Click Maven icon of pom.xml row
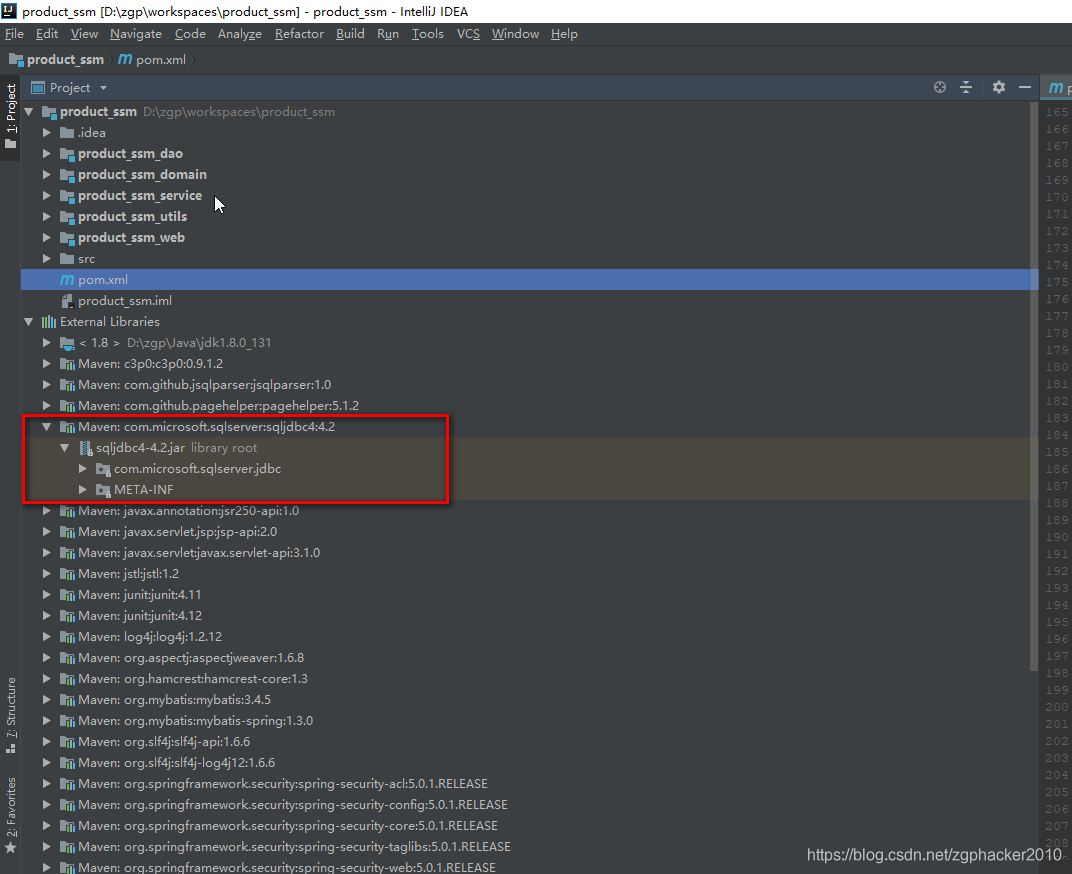The width and height of the screenshot is (1072, 874). click(x=67, y=280)
